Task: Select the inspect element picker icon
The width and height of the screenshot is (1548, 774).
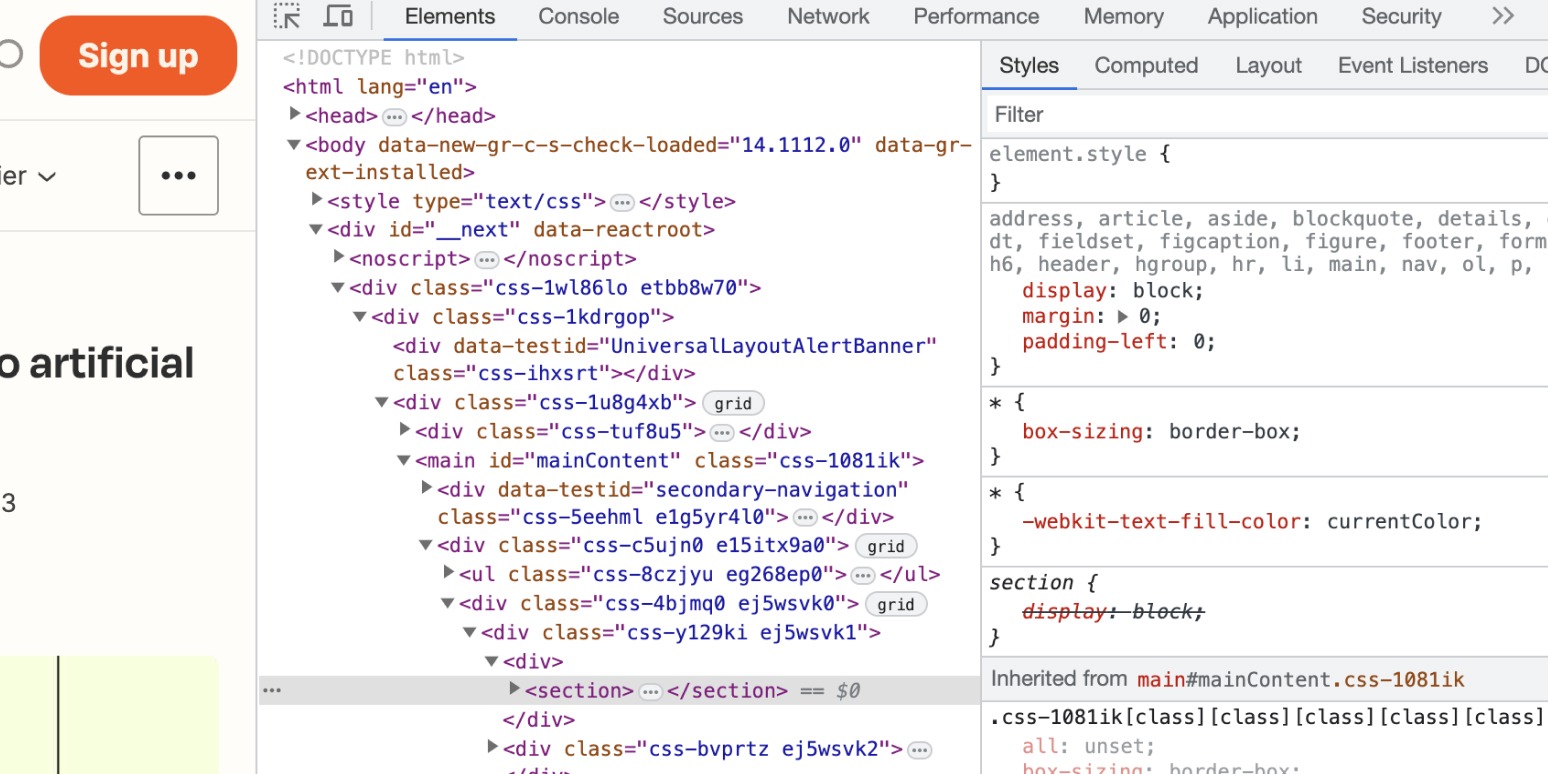Action: tap(286, 16)
